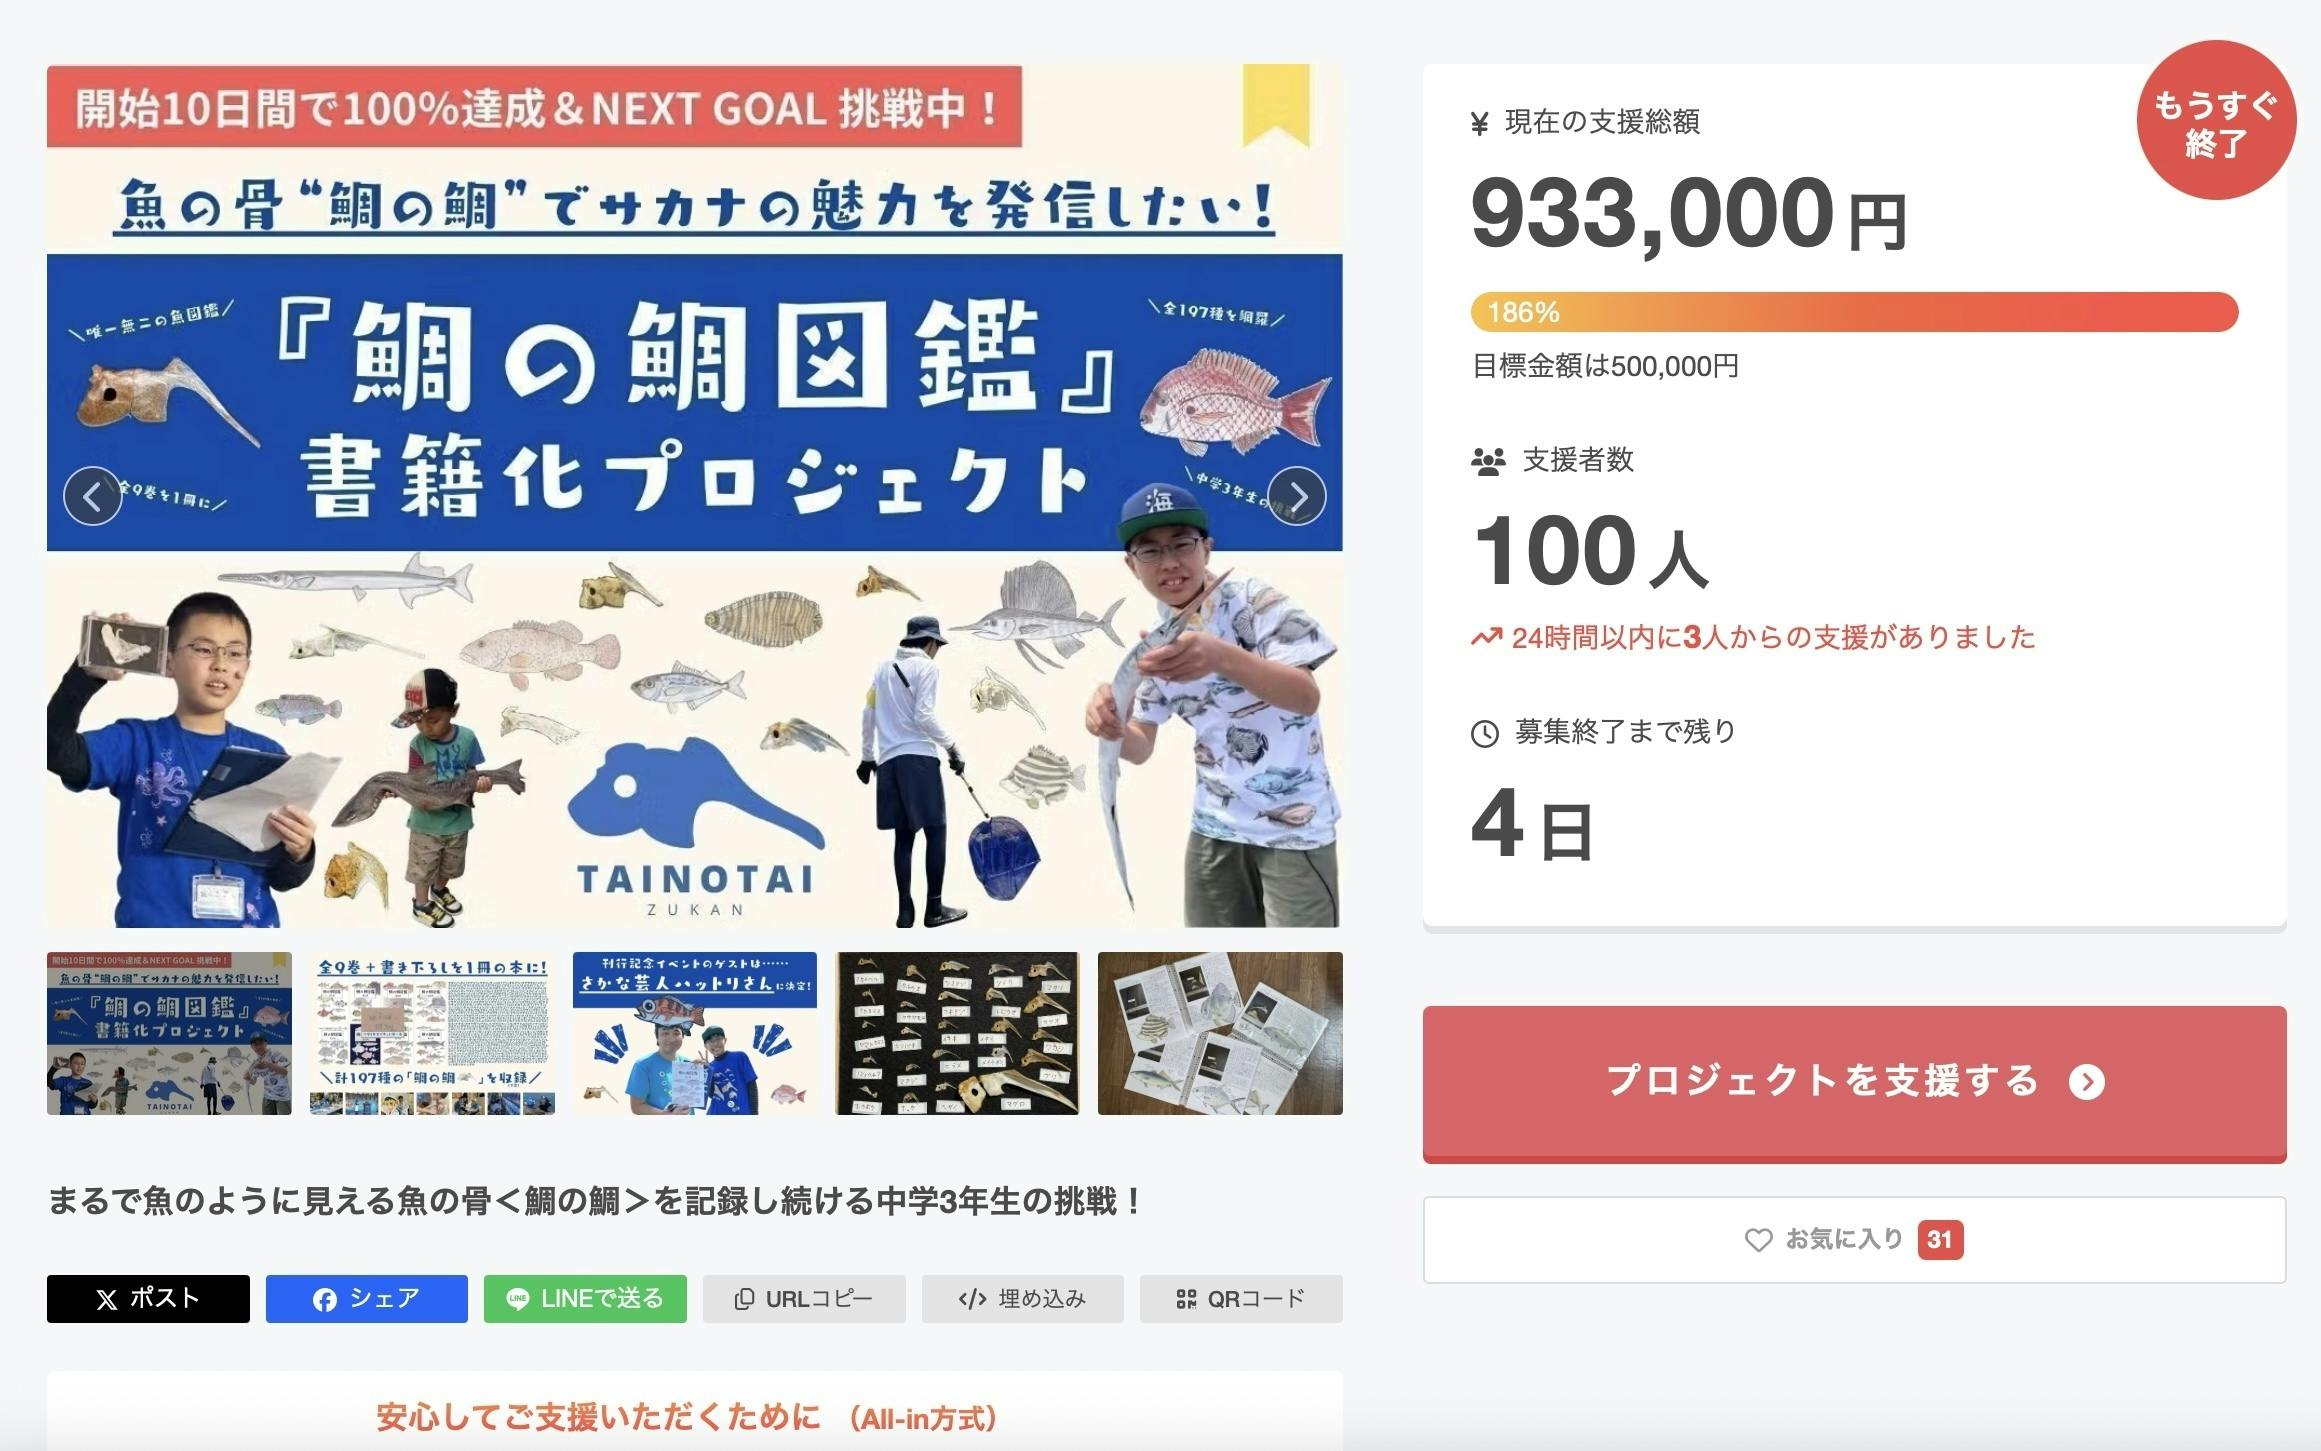Advance to the next carousel image
Screen dimensions: 2321x1451
[x=1297, y=496]
